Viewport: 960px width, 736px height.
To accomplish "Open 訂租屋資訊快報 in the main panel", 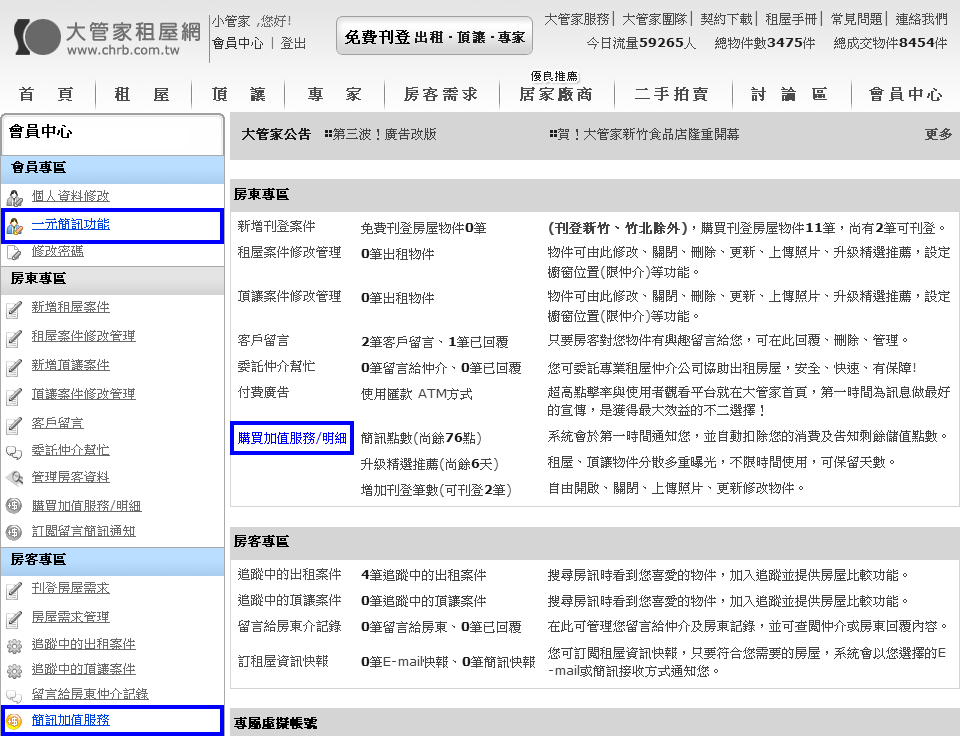I will (x=283, y=661).
